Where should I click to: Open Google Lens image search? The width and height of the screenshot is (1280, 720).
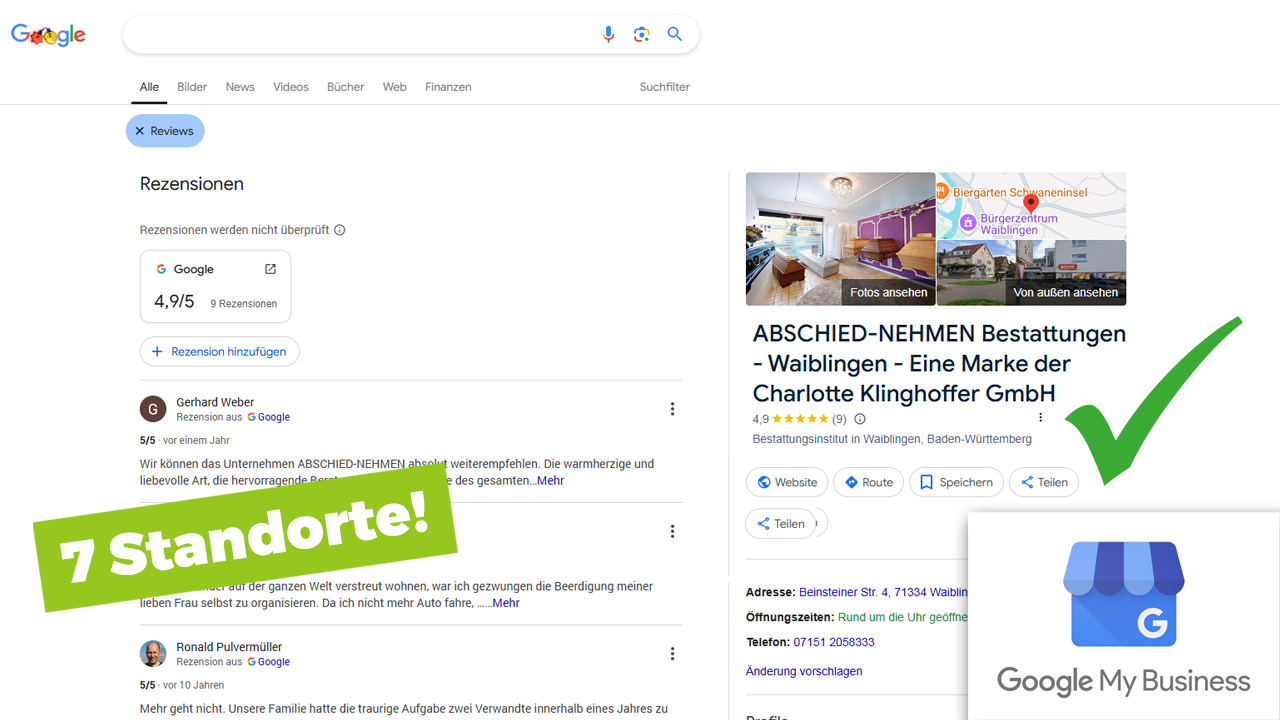[x=641, y=35]
